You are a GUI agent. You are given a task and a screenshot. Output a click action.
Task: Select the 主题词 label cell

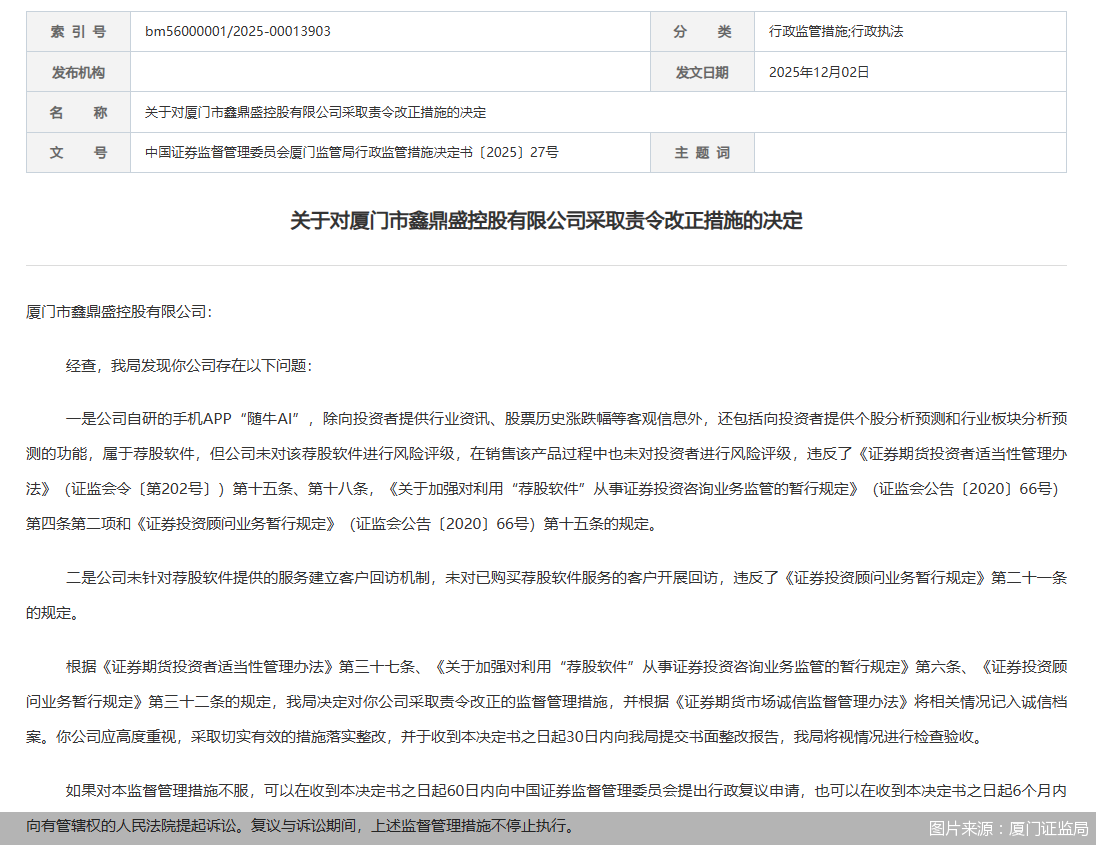[702, 152]
